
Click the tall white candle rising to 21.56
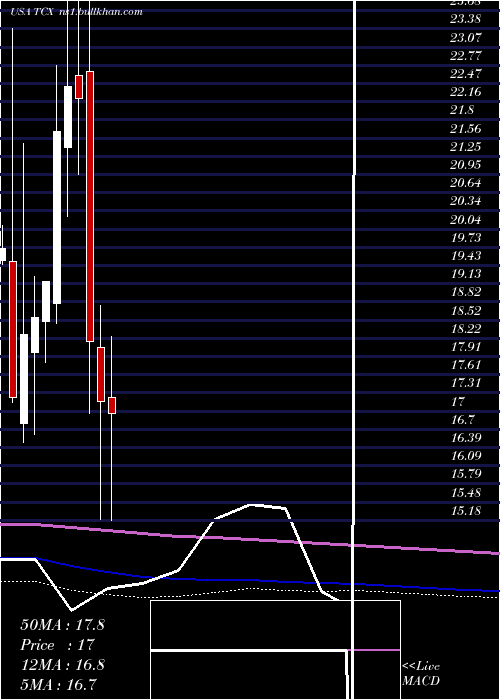[57, 217]
